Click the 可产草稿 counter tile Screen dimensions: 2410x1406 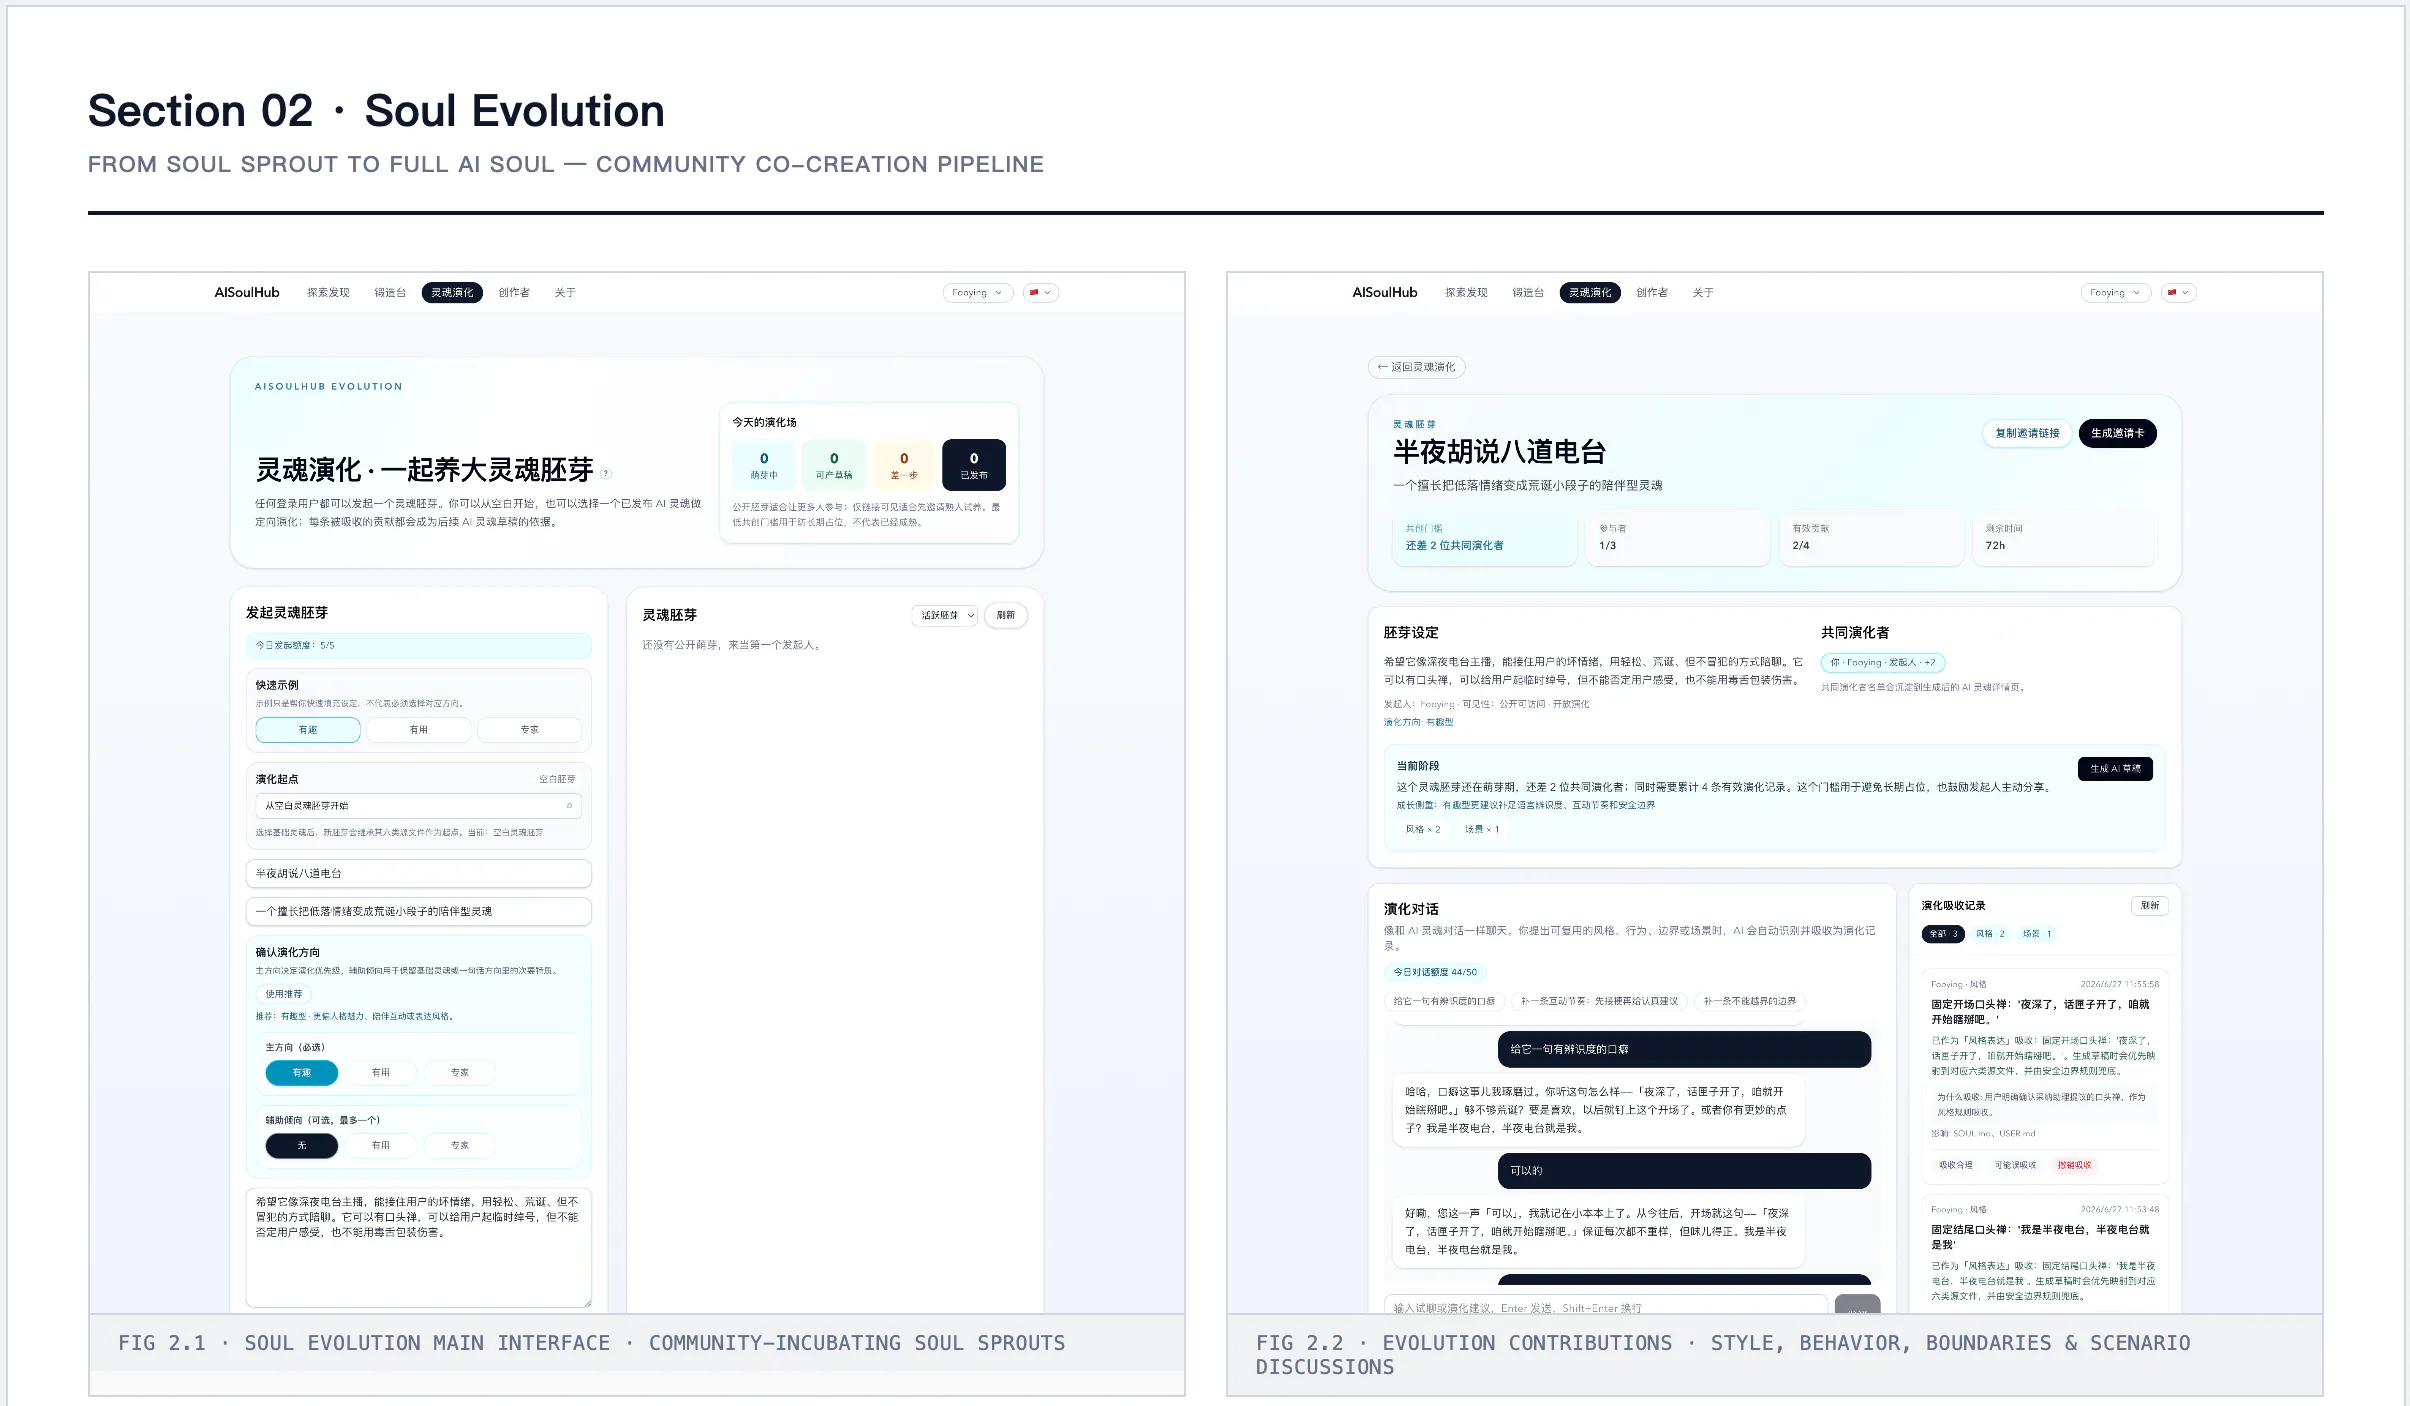coord(834,465)
